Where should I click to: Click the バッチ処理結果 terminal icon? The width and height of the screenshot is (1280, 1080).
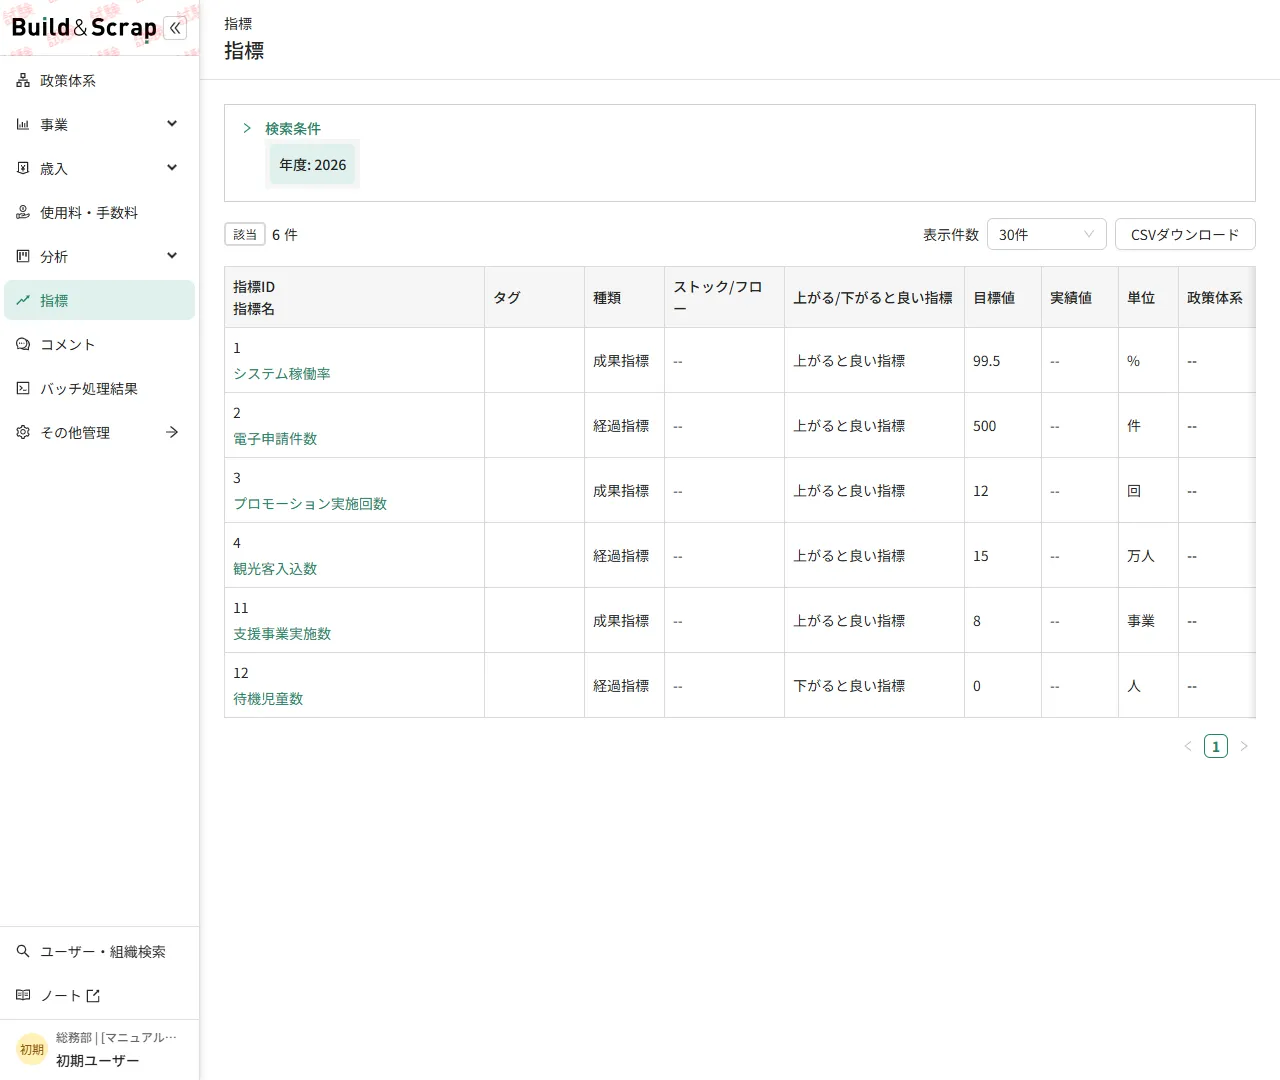coord(23,388)
